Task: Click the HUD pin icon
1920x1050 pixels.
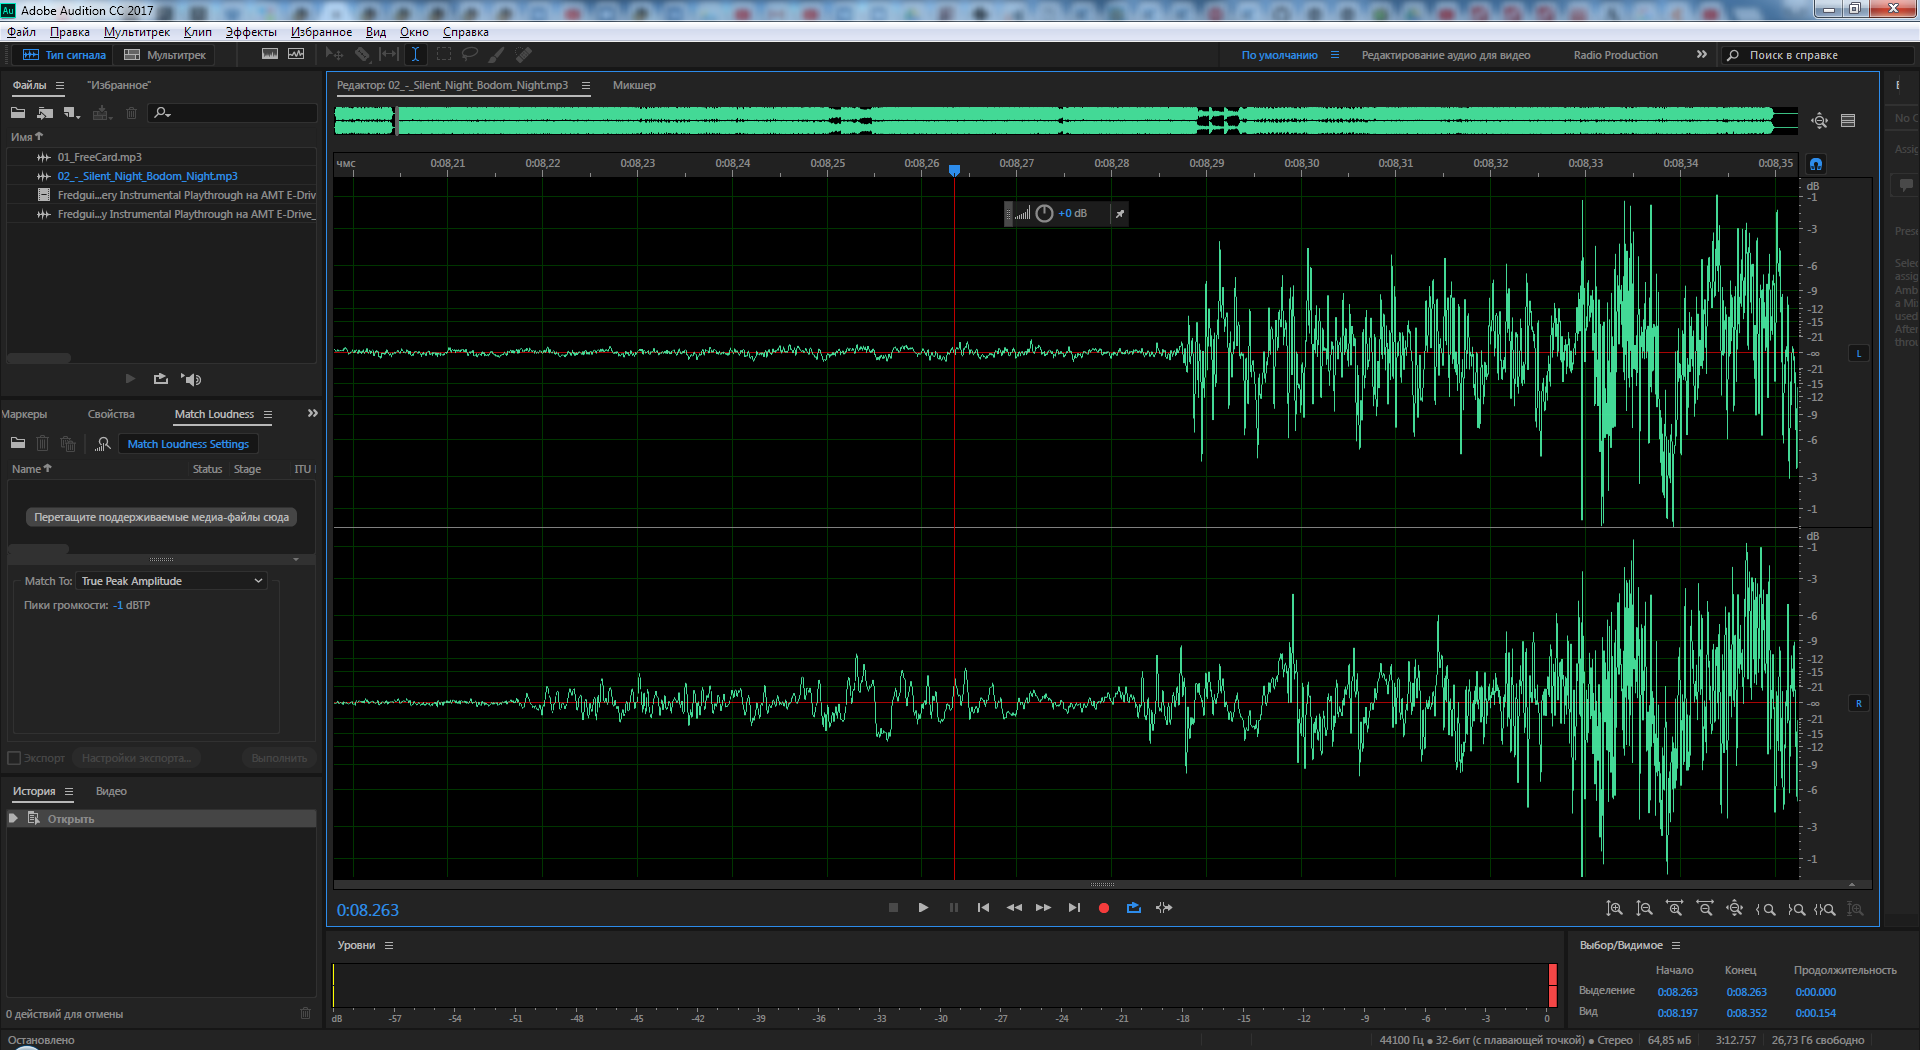Action: pyautogui.click(x=1120, y=213)
